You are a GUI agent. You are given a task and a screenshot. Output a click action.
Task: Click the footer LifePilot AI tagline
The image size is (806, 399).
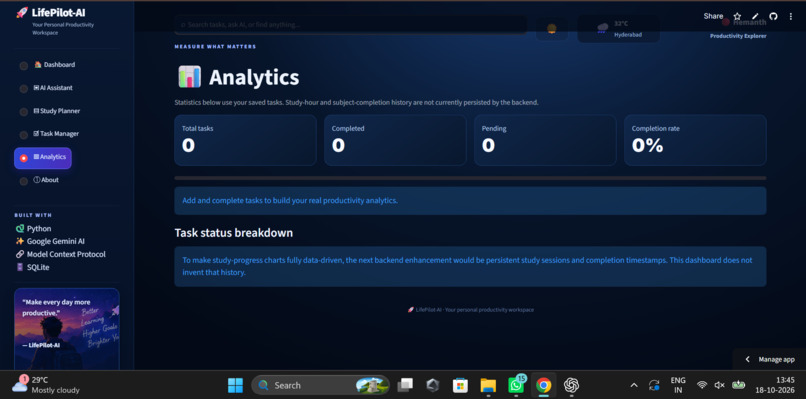click(470, 310)
